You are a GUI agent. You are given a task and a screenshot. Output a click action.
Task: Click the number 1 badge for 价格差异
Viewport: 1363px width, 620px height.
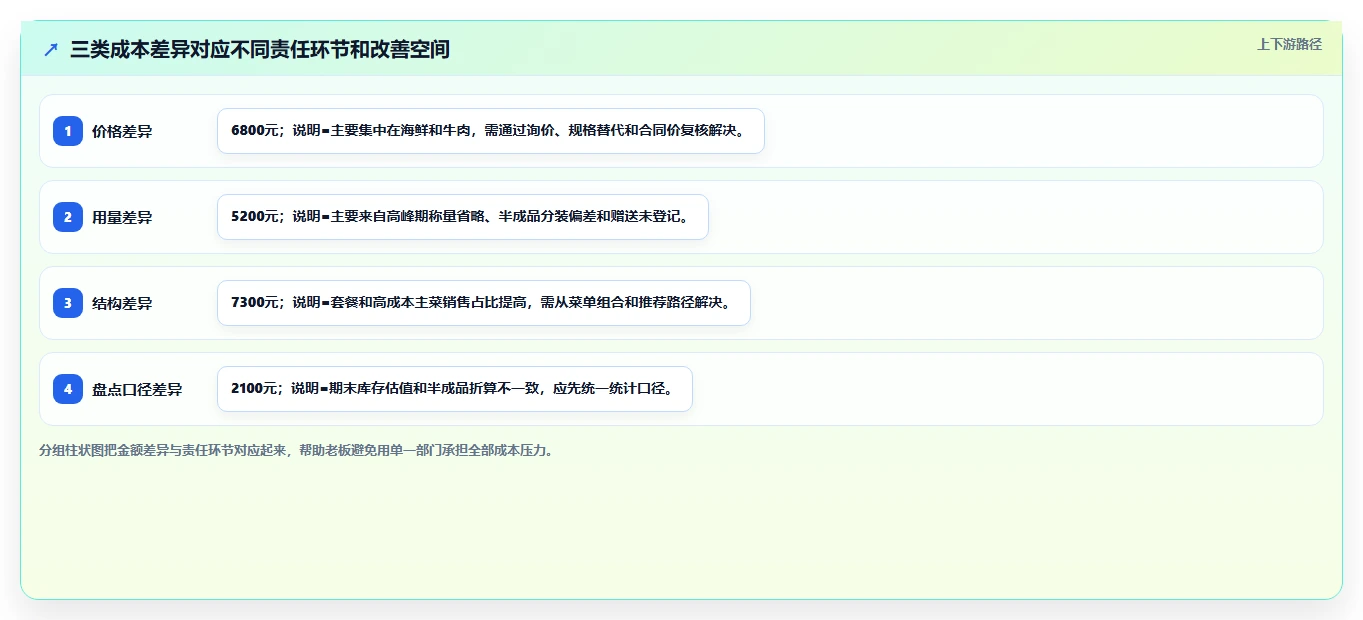point(68,131)
